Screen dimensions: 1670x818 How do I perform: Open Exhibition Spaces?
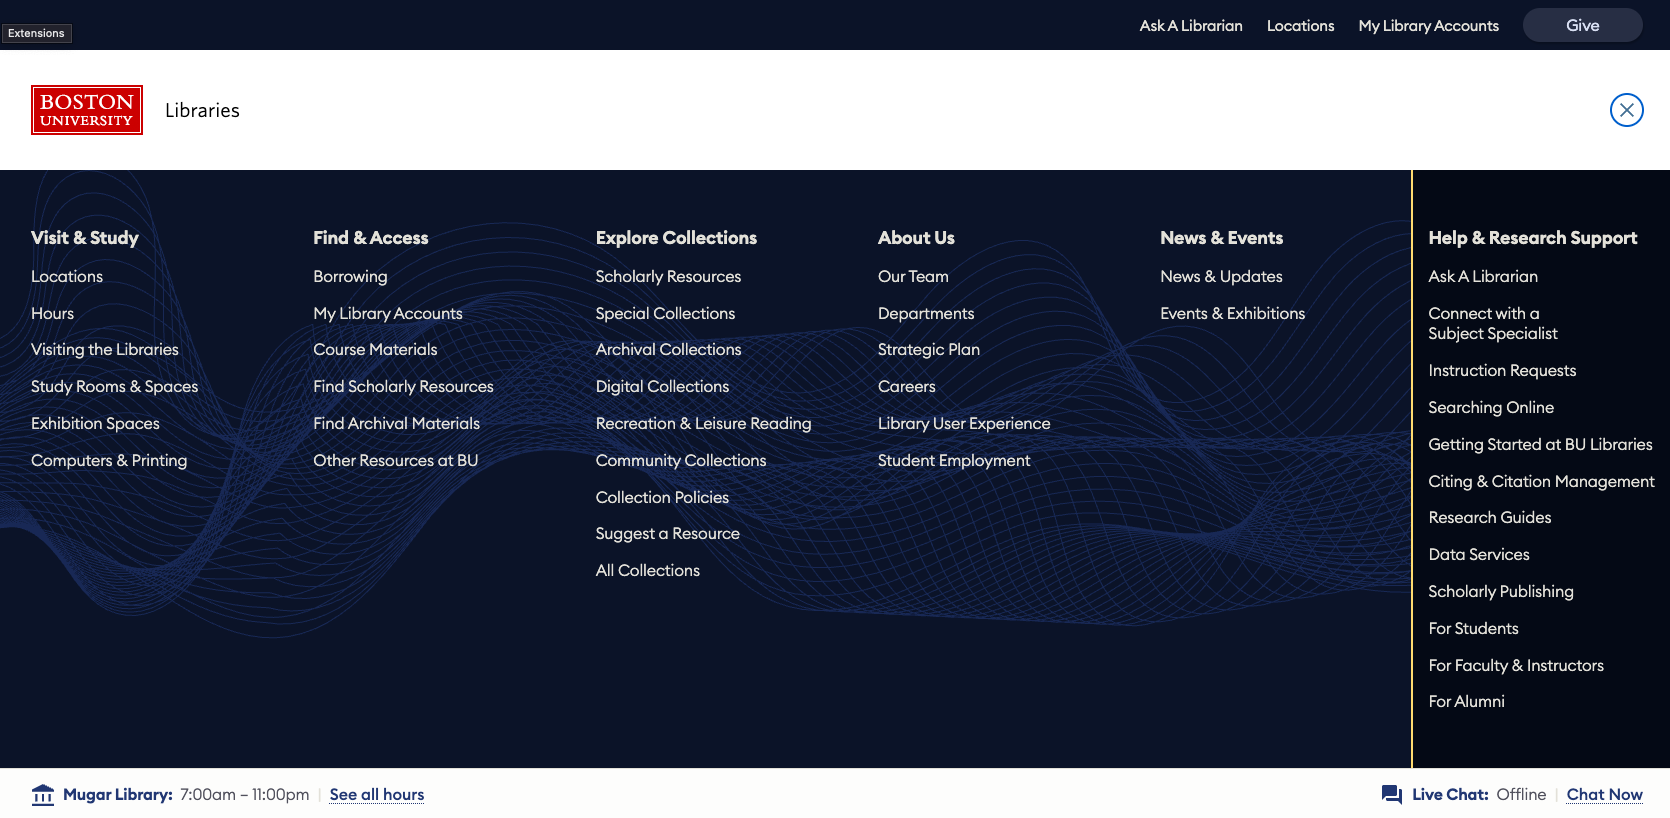95,423
